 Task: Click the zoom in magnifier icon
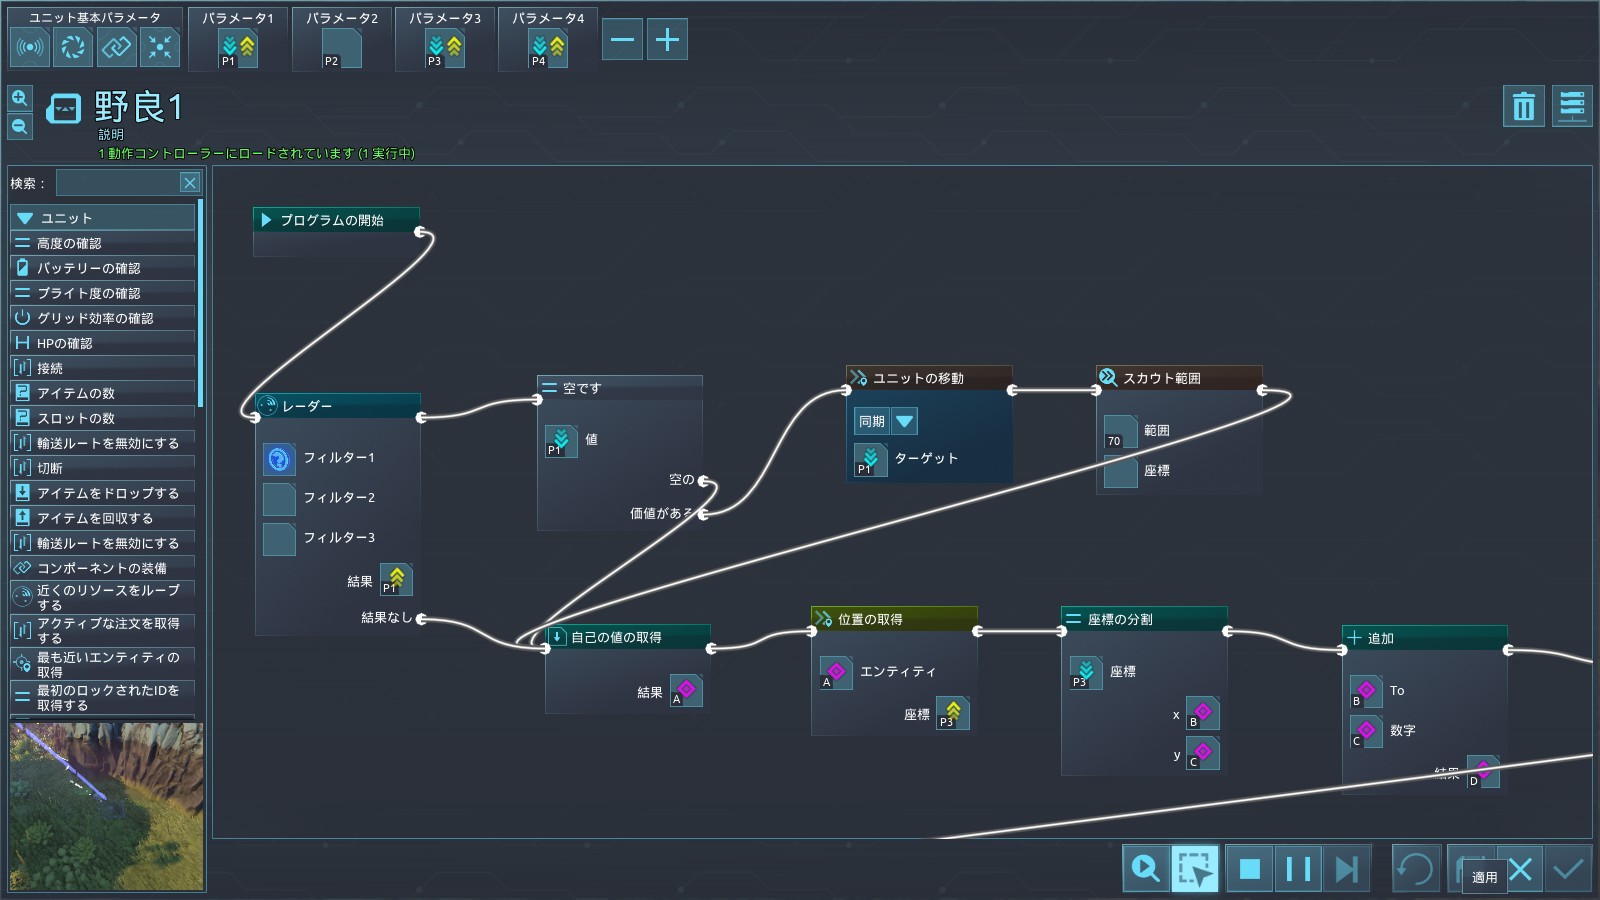[x=20, y=98]
